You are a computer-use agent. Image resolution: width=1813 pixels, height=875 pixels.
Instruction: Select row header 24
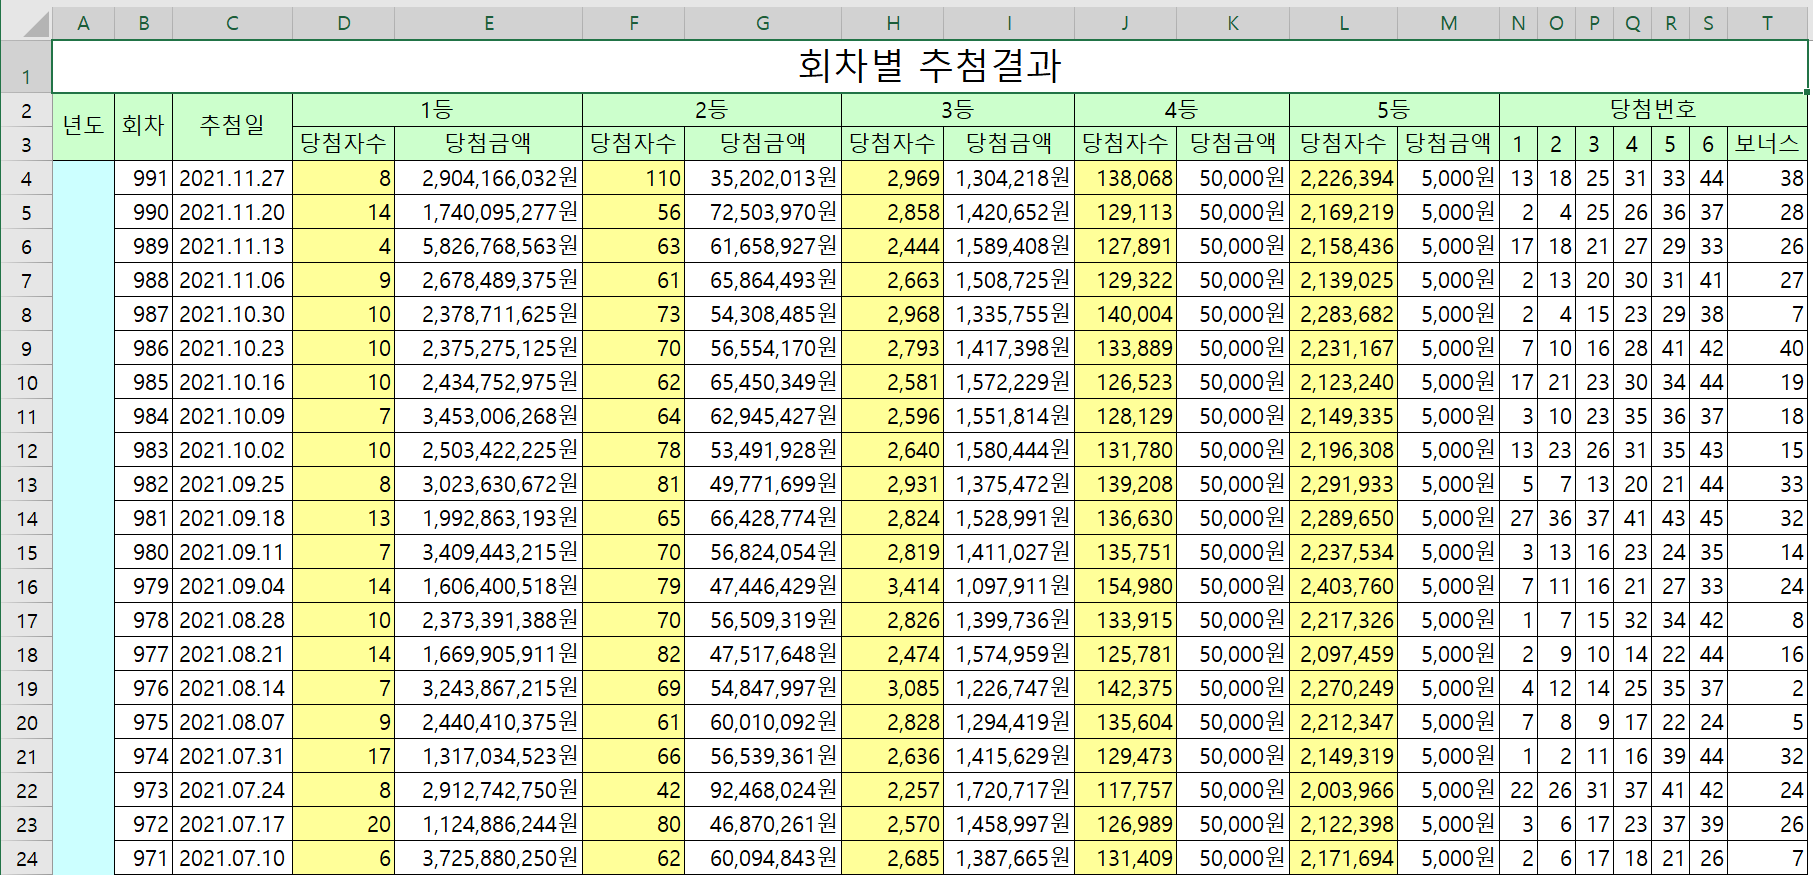tap(26, 859)
